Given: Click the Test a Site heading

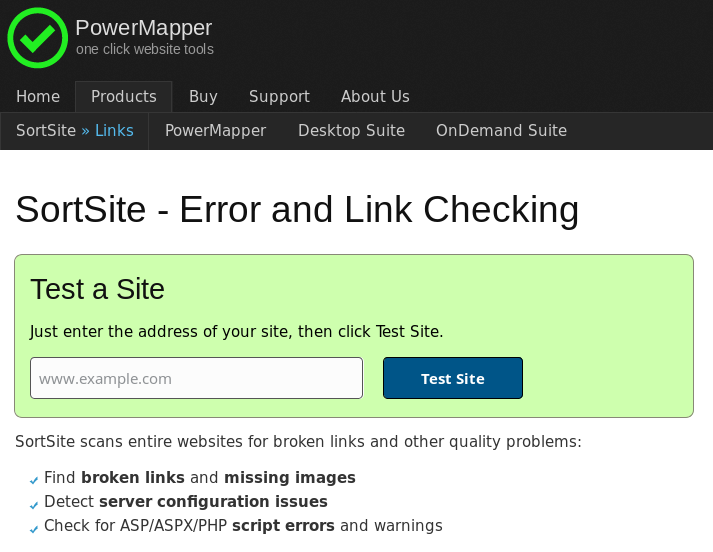Looking at the screenshot, I should [x=97, y=289].
